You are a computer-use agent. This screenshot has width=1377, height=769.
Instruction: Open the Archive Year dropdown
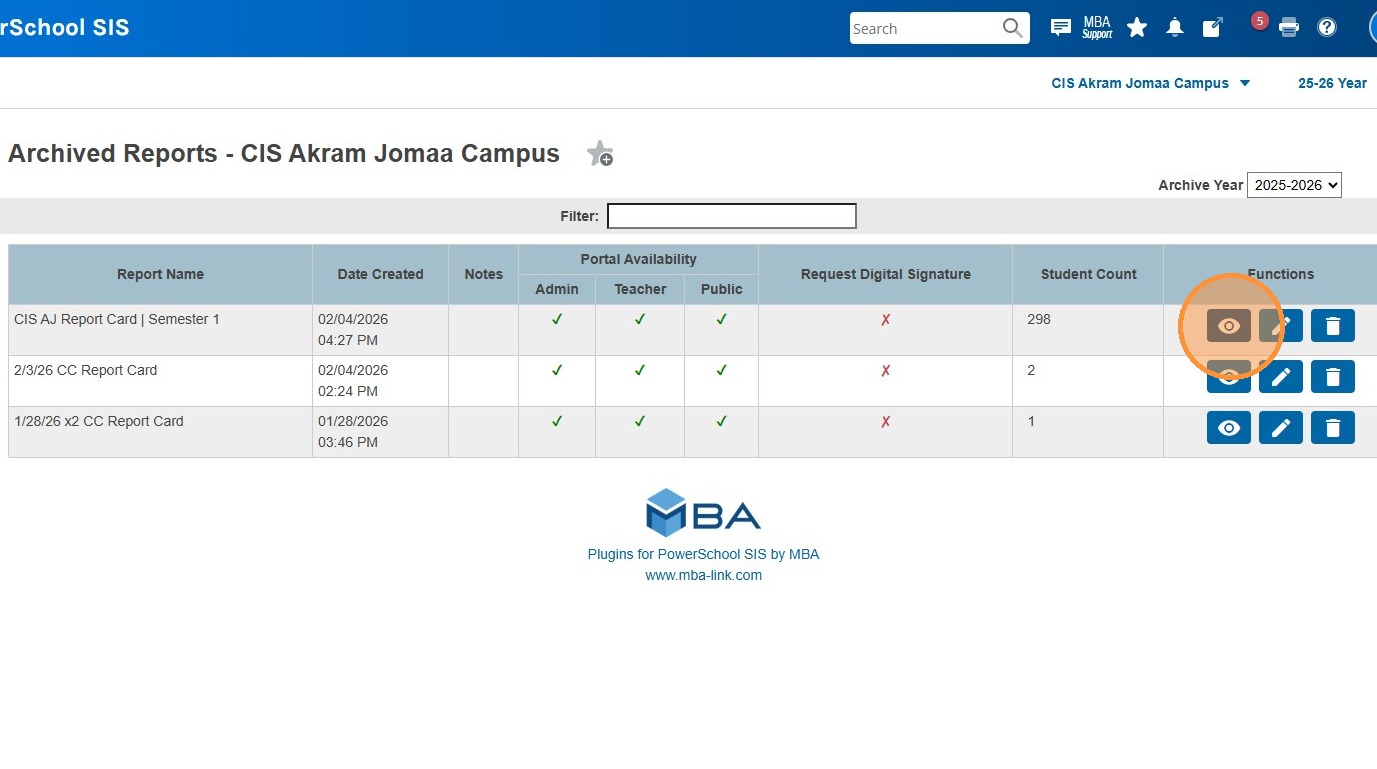click(x=1294, y=185)
